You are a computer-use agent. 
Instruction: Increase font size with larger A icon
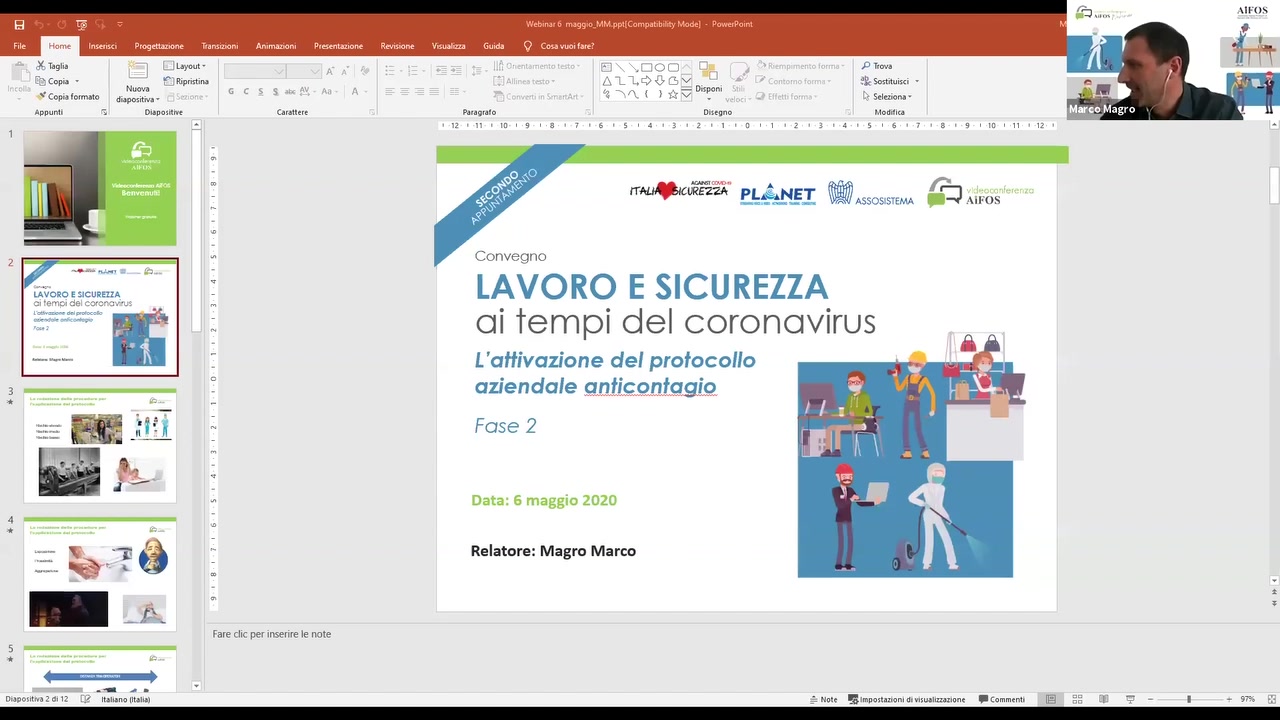(x=330, y=71)
